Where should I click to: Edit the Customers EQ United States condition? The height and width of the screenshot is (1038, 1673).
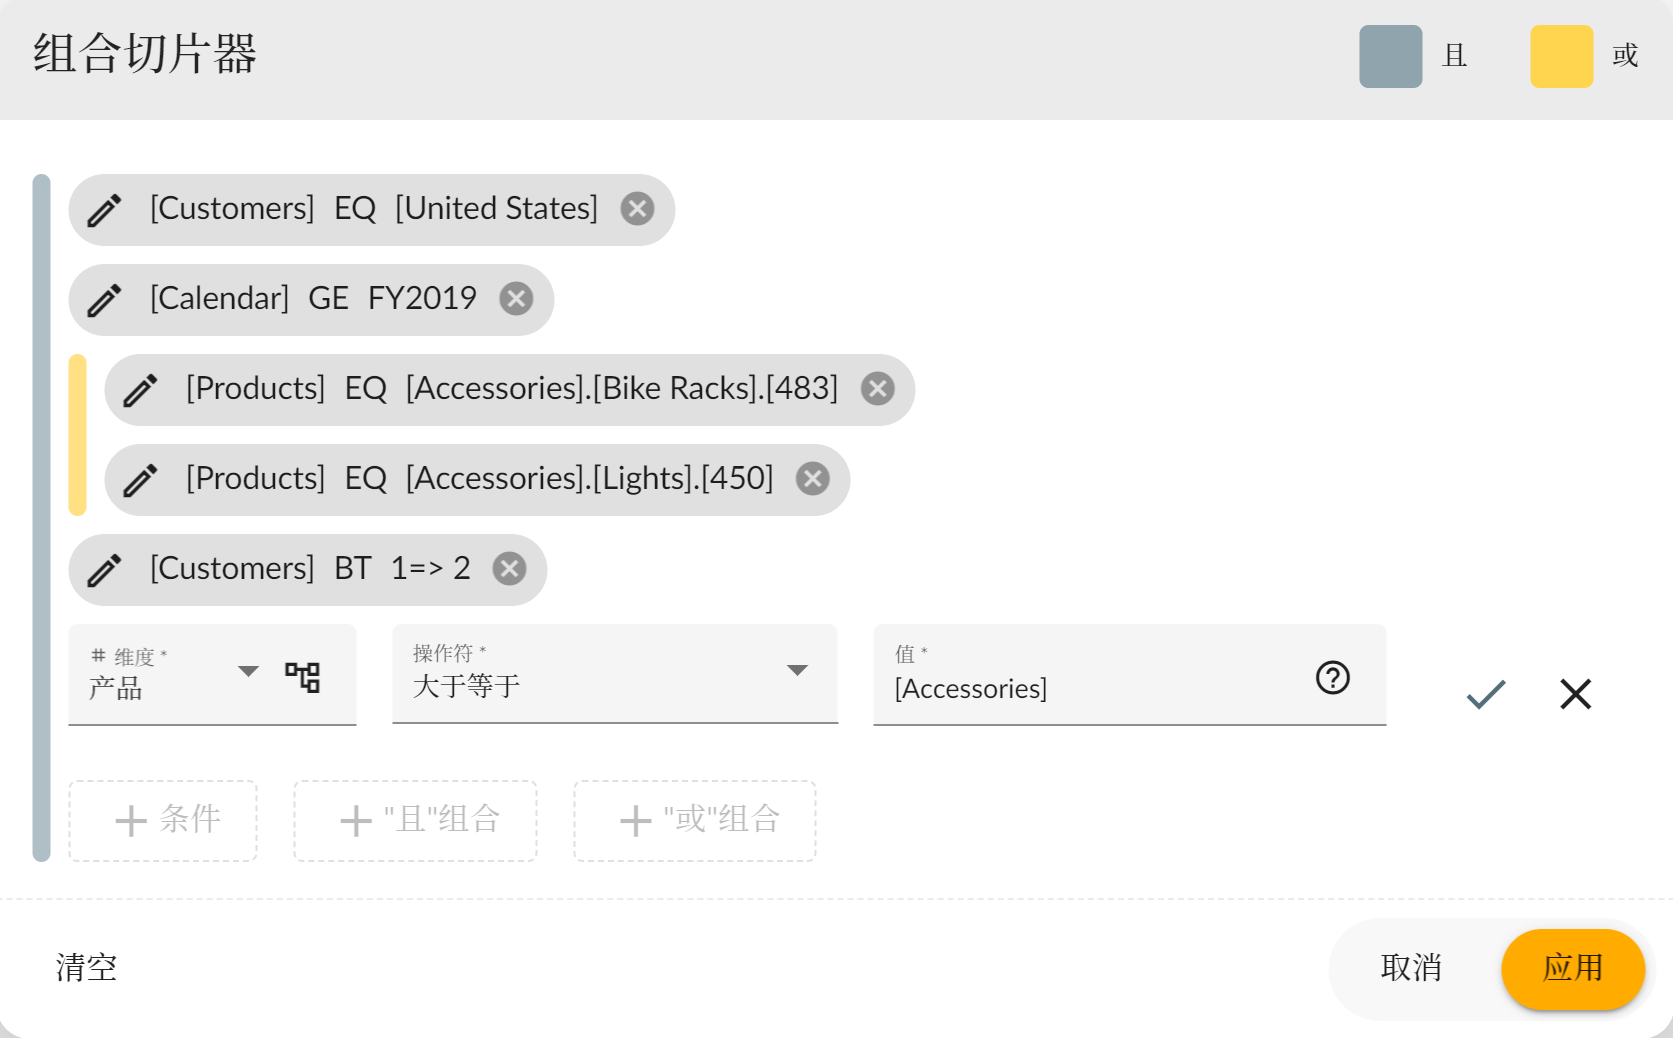(105, 210)
